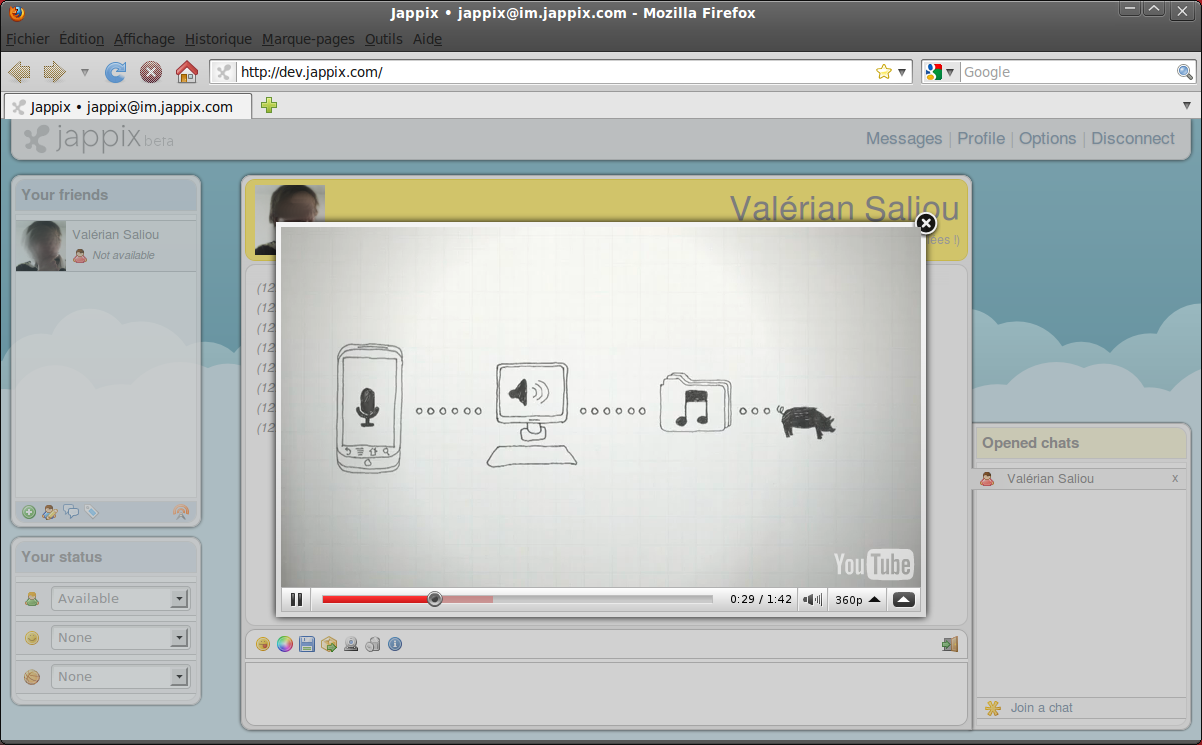Mute the video with the speaker icon
This screenshot has height=745, width=1202.
tap(812, 600)
